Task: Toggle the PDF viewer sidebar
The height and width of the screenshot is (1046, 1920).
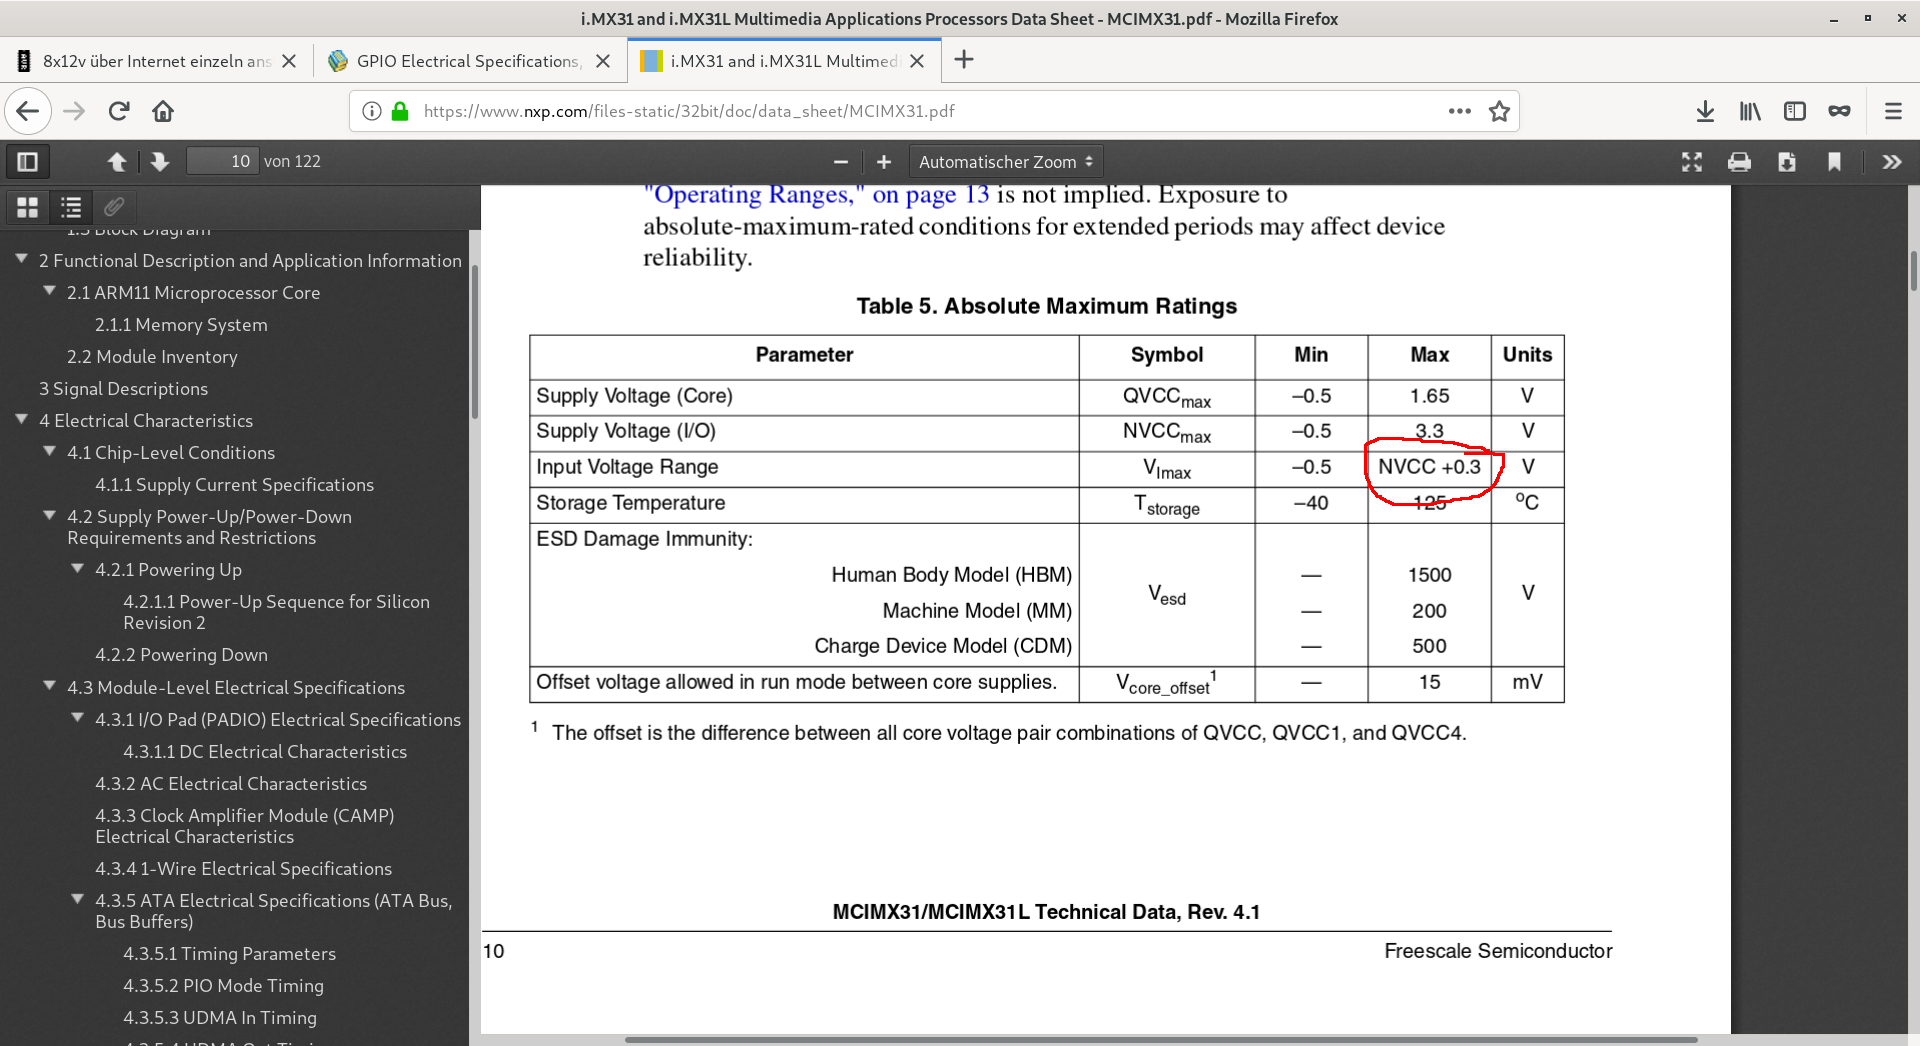Action: [x=28, y=161]
